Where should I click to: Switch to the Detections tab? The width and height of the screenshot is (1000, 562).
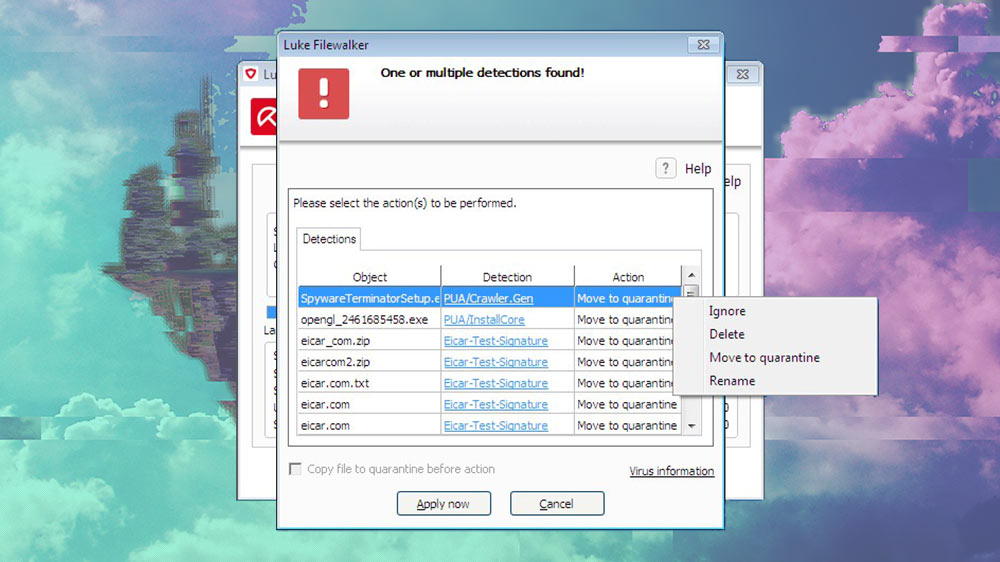329,239
